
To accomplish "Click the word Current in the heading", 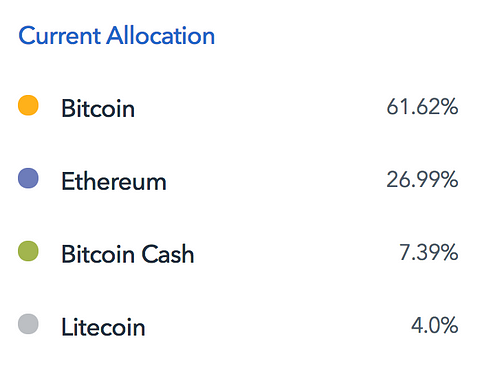I will click(x=60, y=35).
